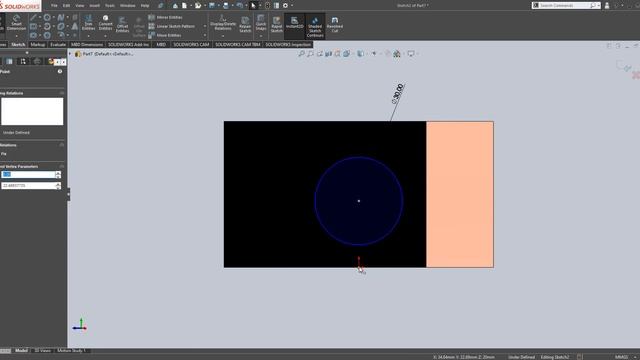Open the ConfigurationManager tab icon
This screenshot has height=360, width=640.
[x=23, y=62]
